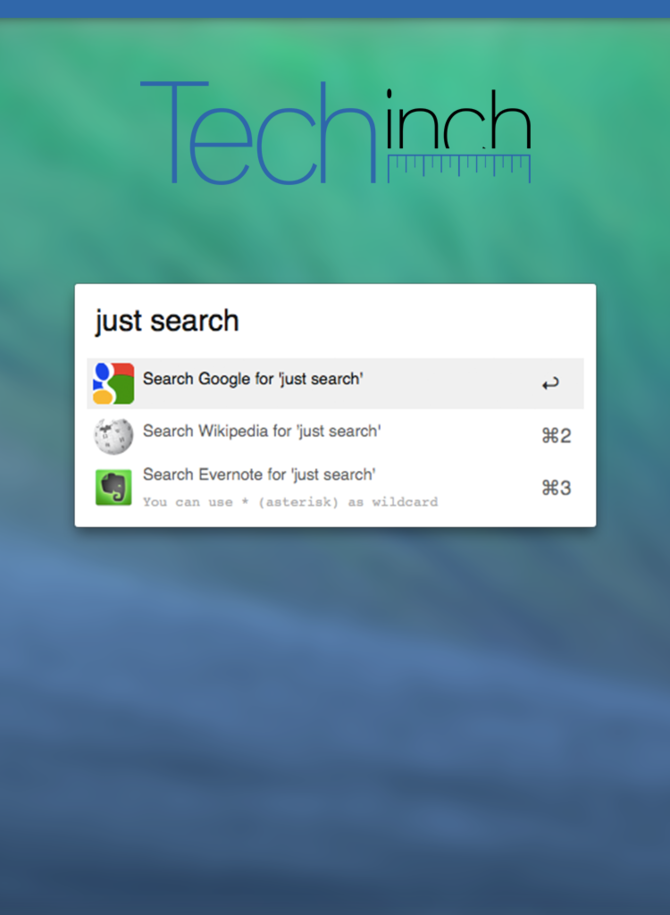Viewport: 670px width, 915px height.
Task: Click empty space right of query text
Action: [409, 321]
